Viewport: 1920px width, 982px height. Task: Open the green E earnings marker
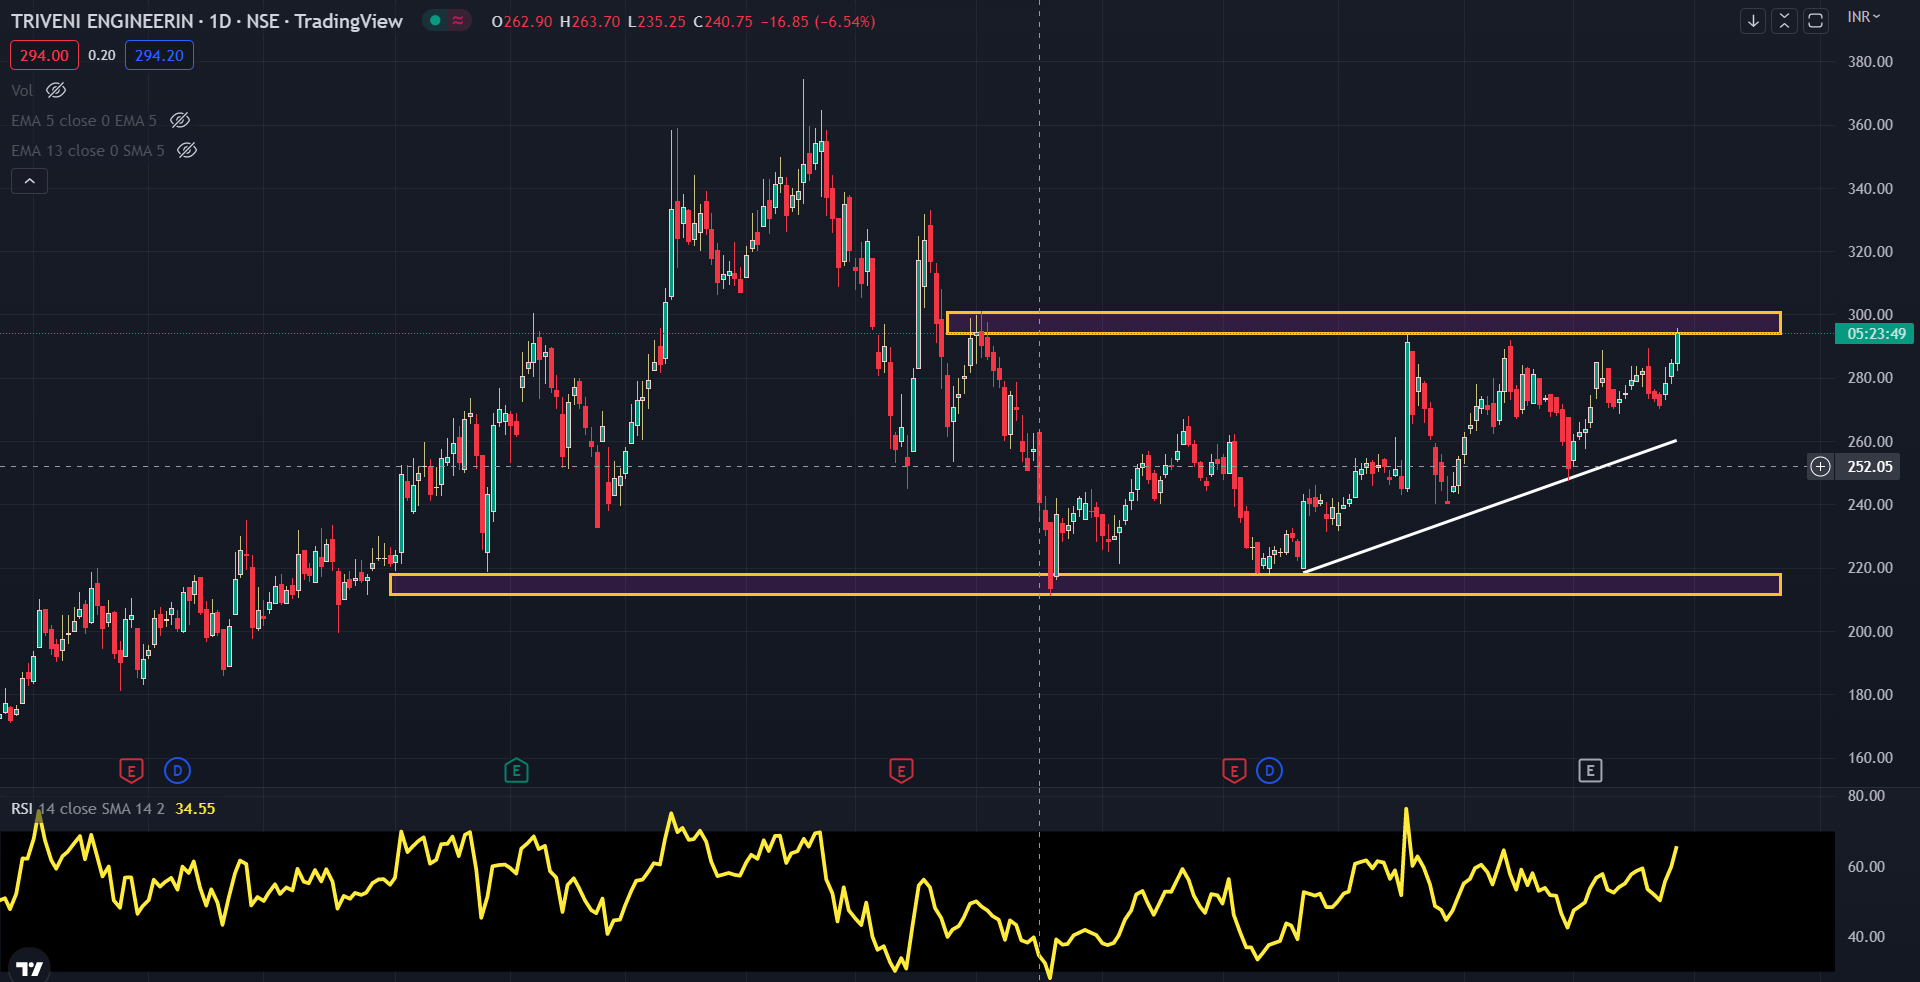(x=516, y=771)
